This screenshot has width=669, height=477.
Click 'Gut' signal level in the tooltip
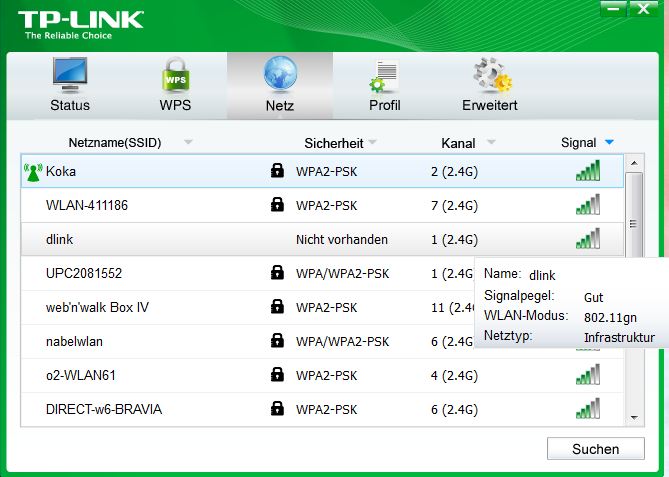[593, 297]
